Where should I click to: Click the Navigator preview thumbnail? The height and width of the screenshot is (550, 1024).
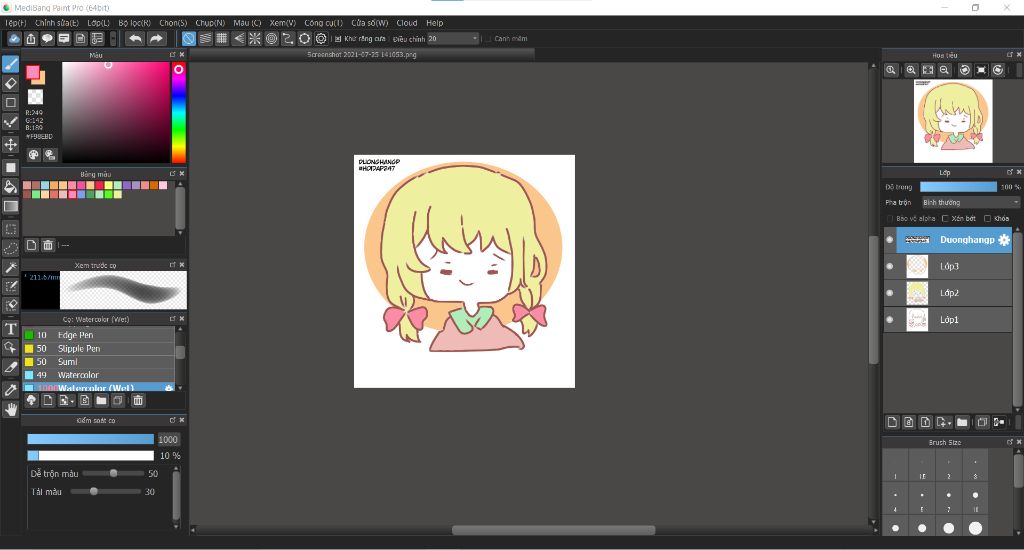click(x=953, y=121)
